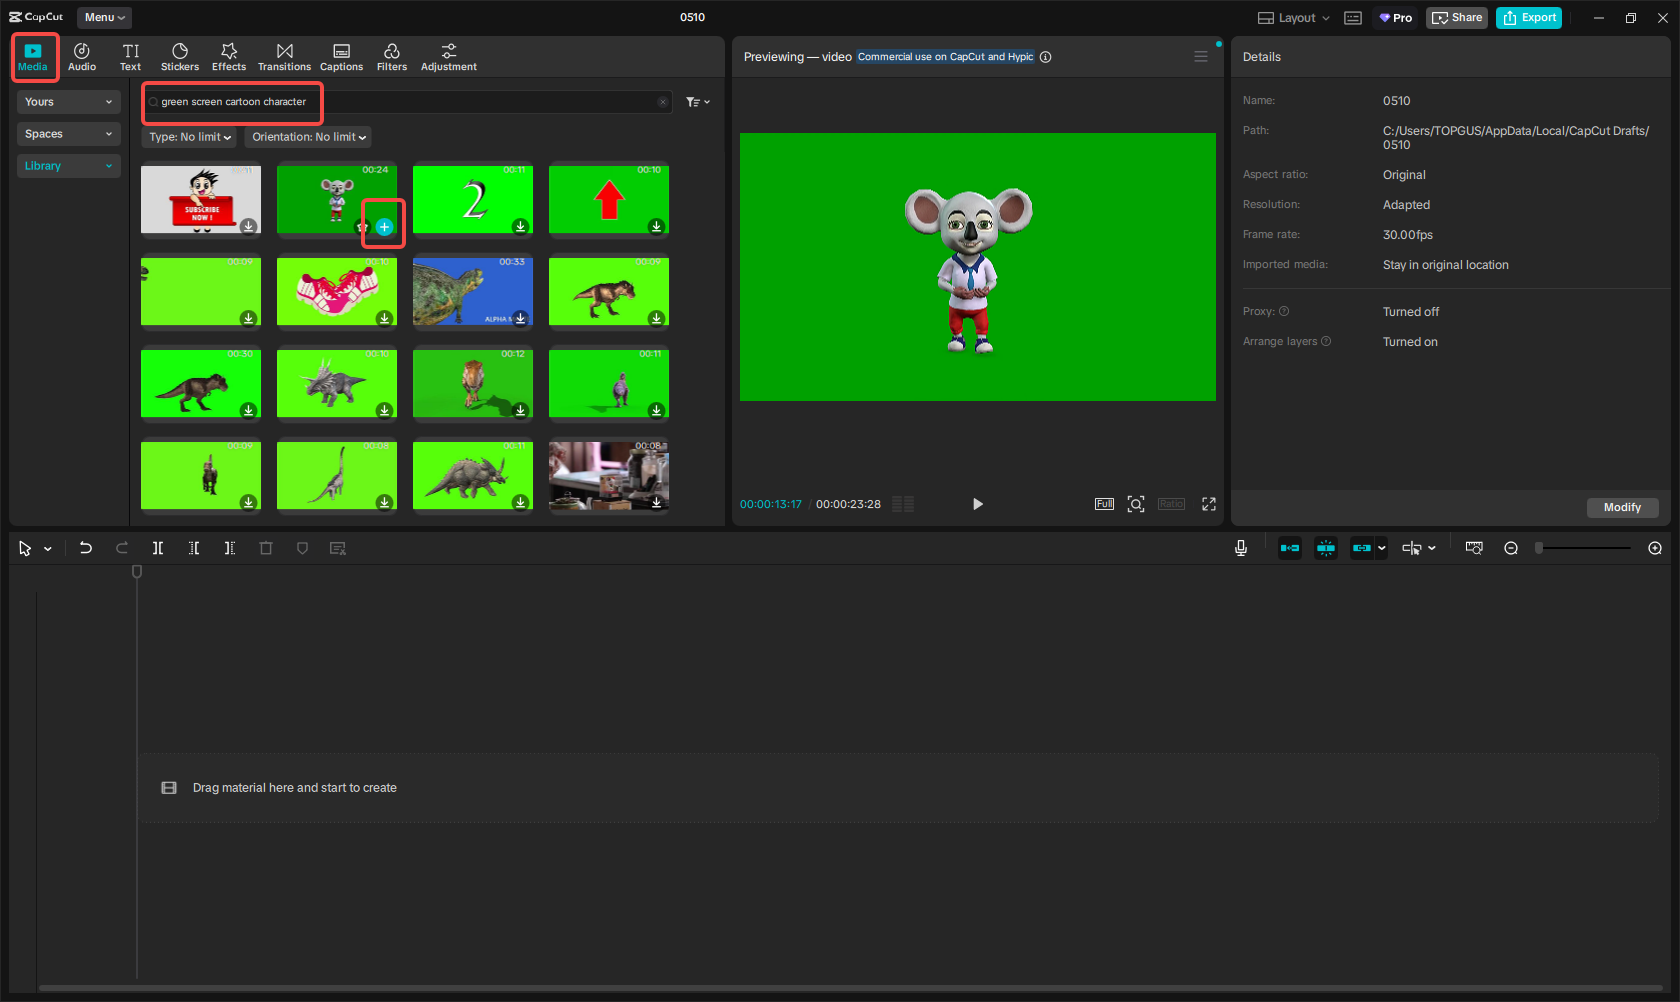Viewport: 1680px width, 1002px height.
Task: Click the Undo icon above the timeline
Action: (x=86, y=548)
